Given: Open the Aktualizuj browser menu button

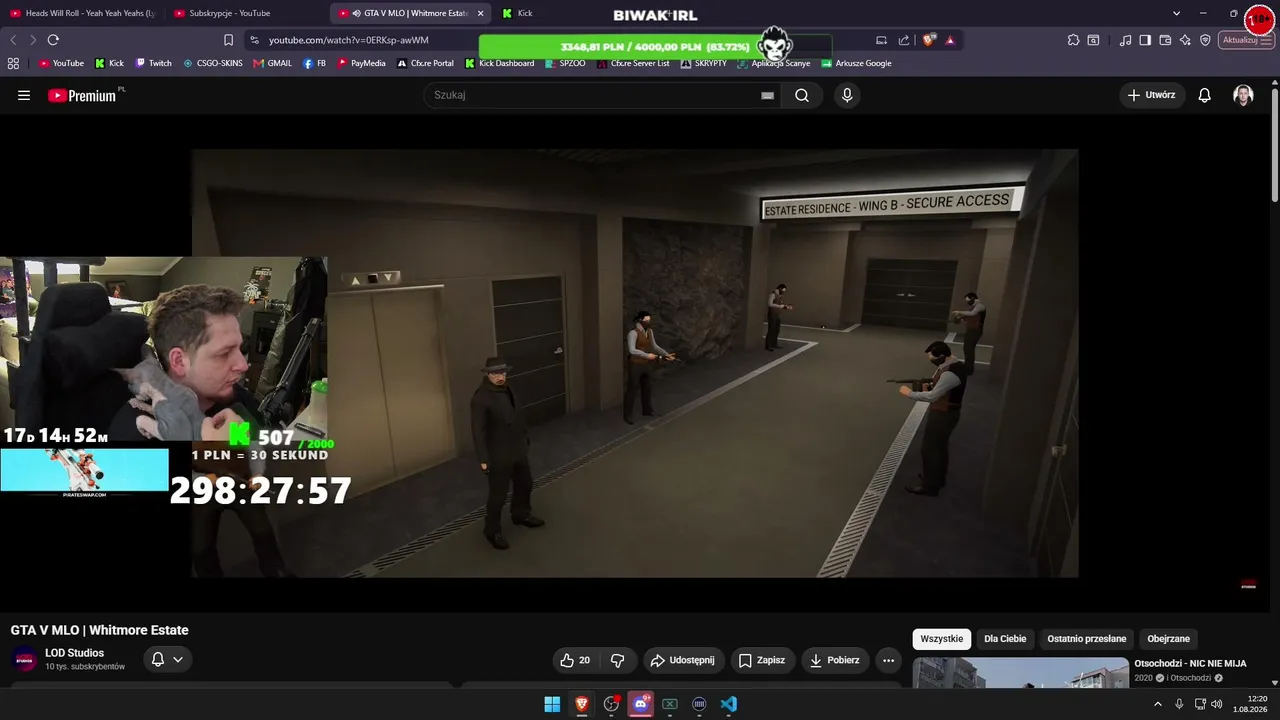Looking at the screenshot, I should [1247, 40].
